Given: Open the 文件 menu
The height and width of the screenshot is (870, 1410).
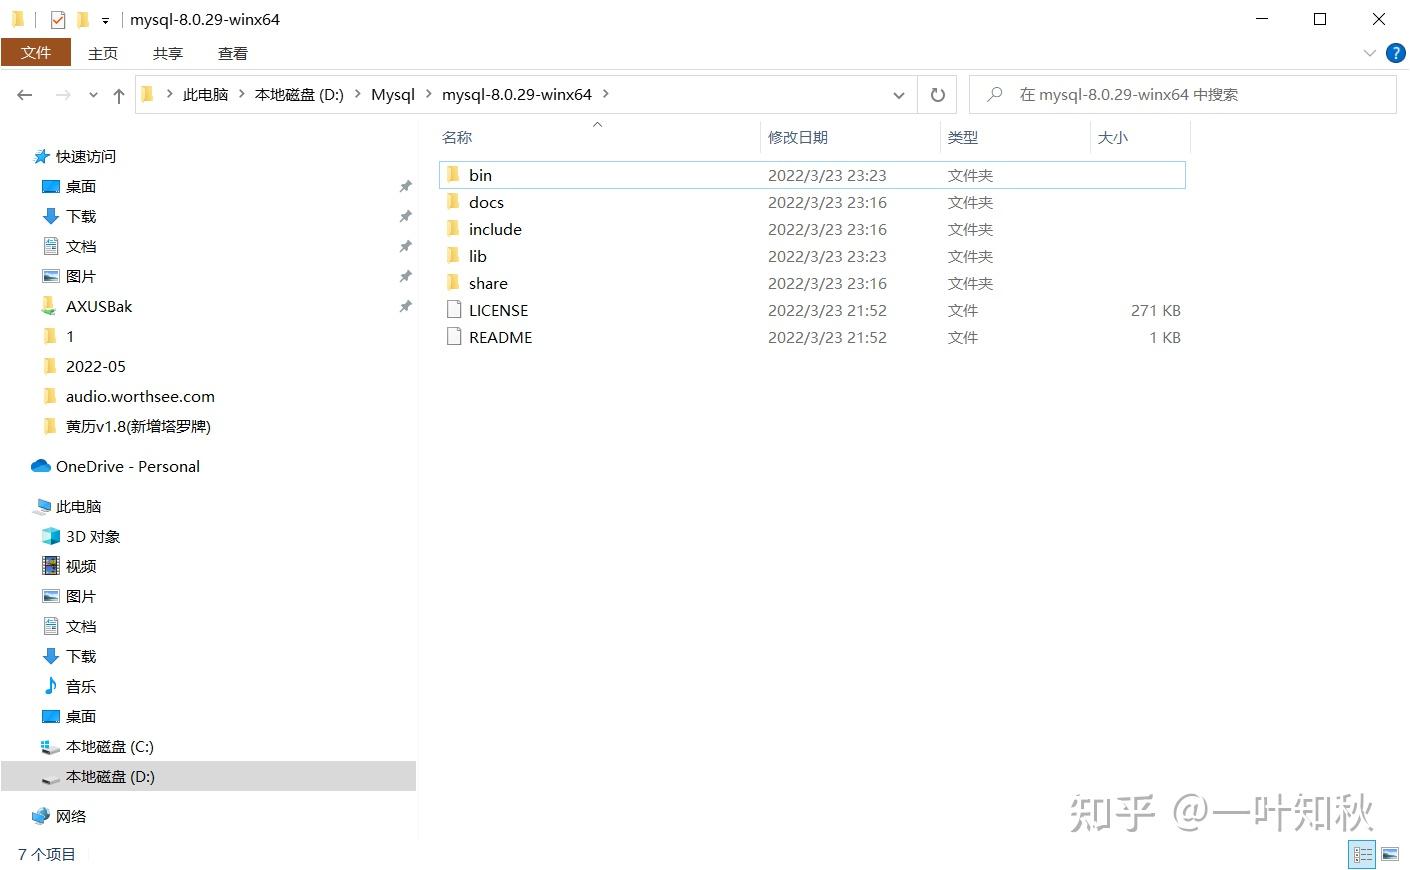Looking at the screenshot, I should coord(36,52).
